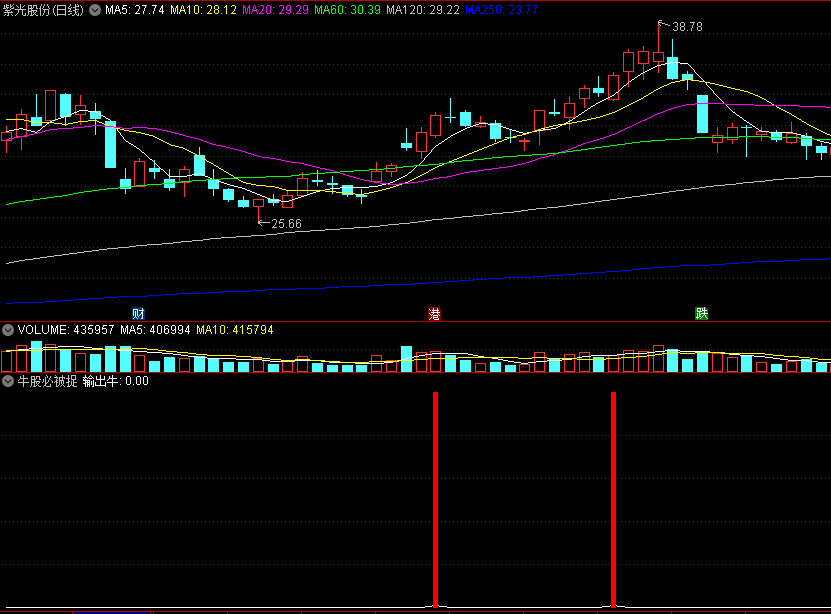
Task: Click the large cyan candlestick below the 38.78 peak
Action: click(x=702, y=114)
